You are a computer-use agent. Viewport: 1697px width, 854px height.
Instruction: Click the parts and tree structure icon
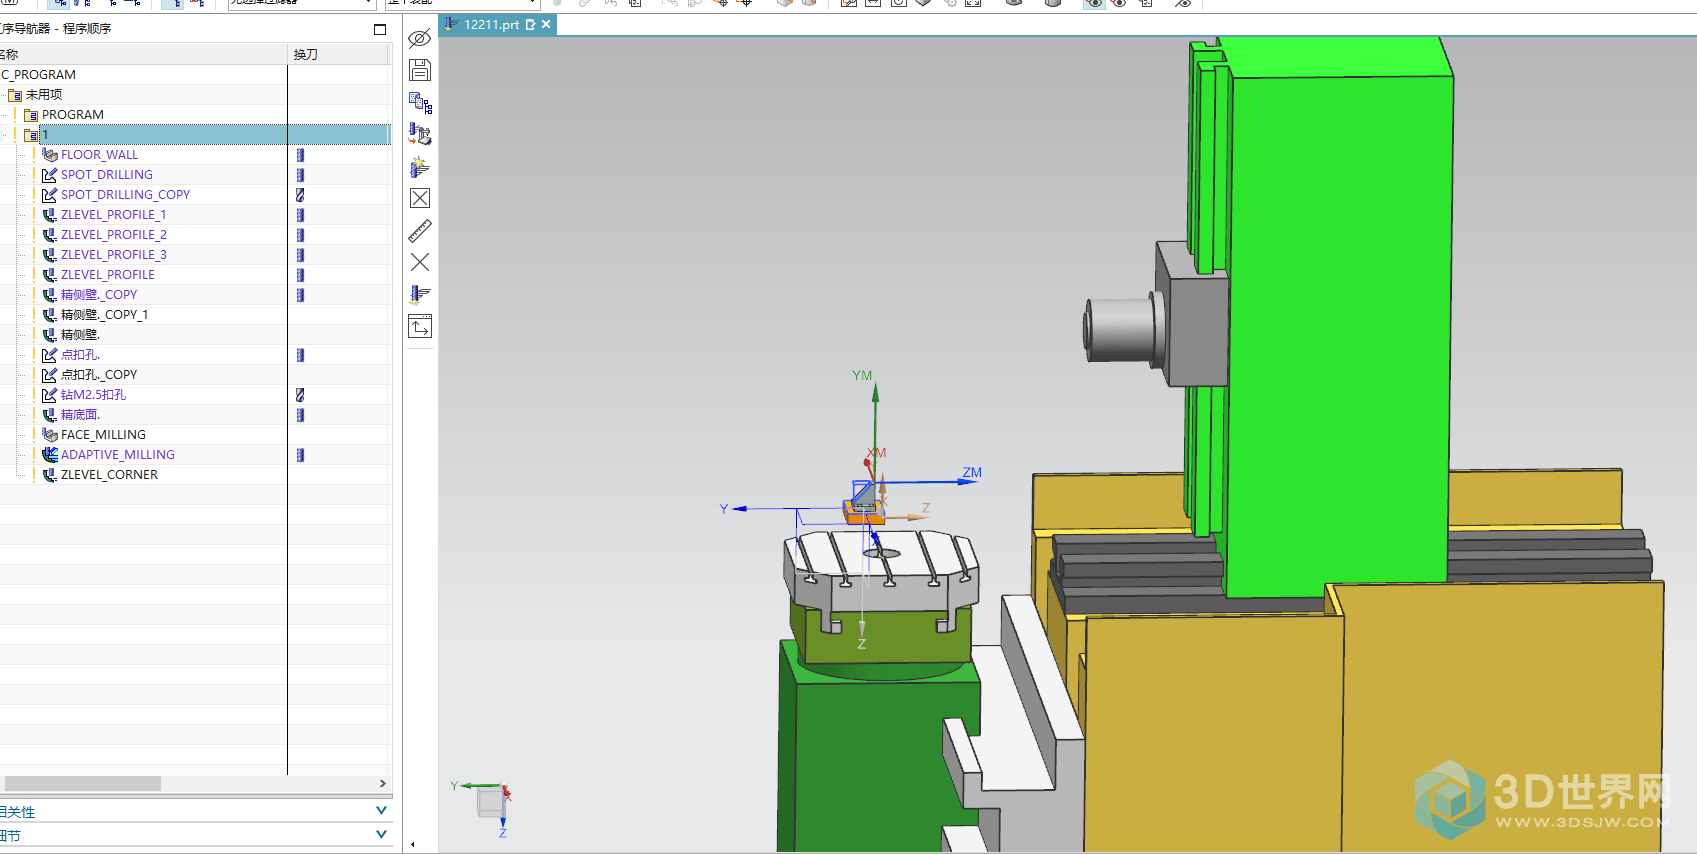[x=420, y=102]
